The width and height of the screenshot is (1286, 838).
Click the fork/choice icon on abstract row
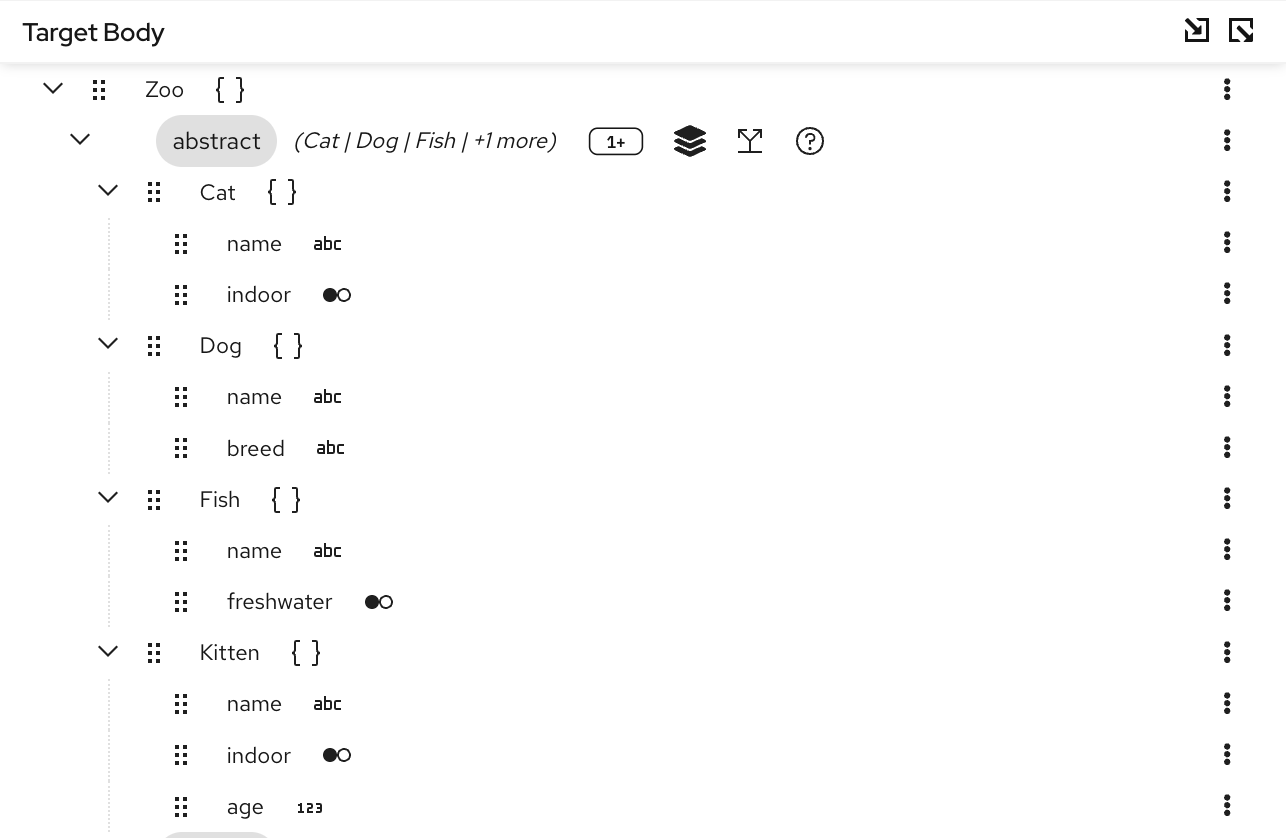[x=750, y=141]
